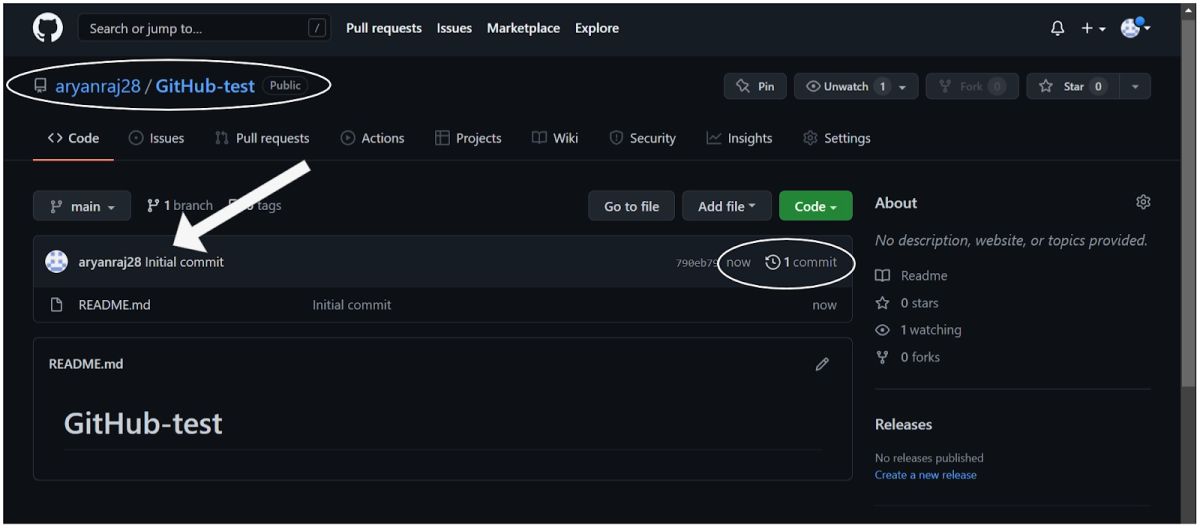Open the GitHub logo homepage
Viewport: 1200px width, 528px height.
[48, 28]
